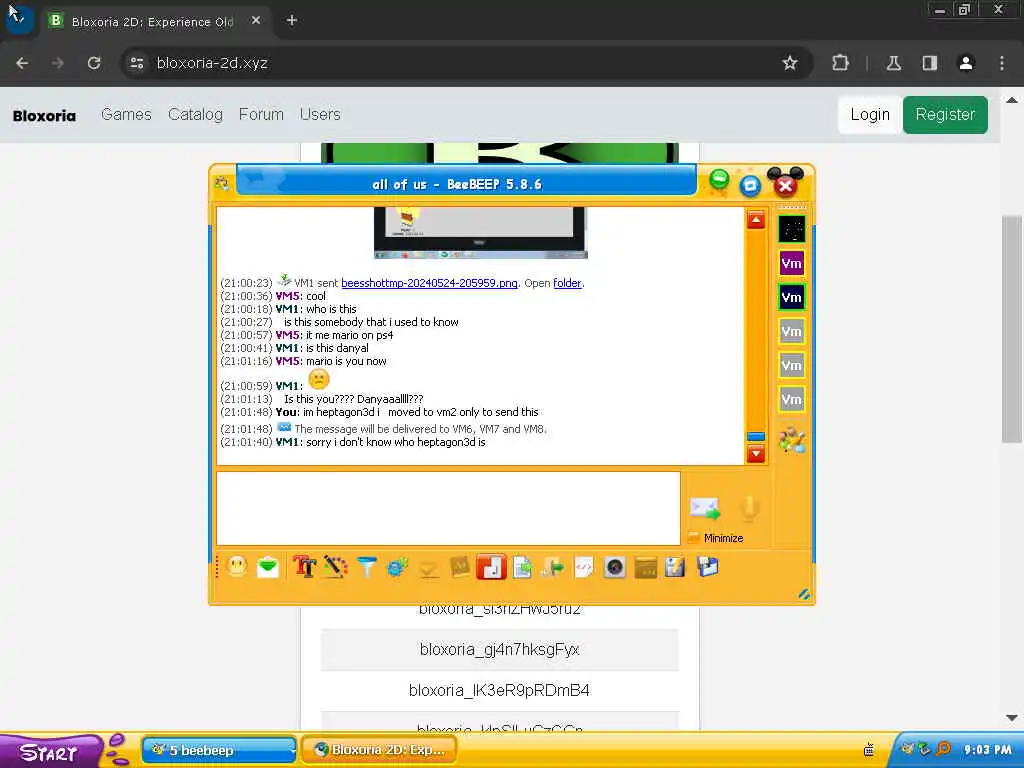
Task: Click the send file document icon
Action: tap(522, 566)
